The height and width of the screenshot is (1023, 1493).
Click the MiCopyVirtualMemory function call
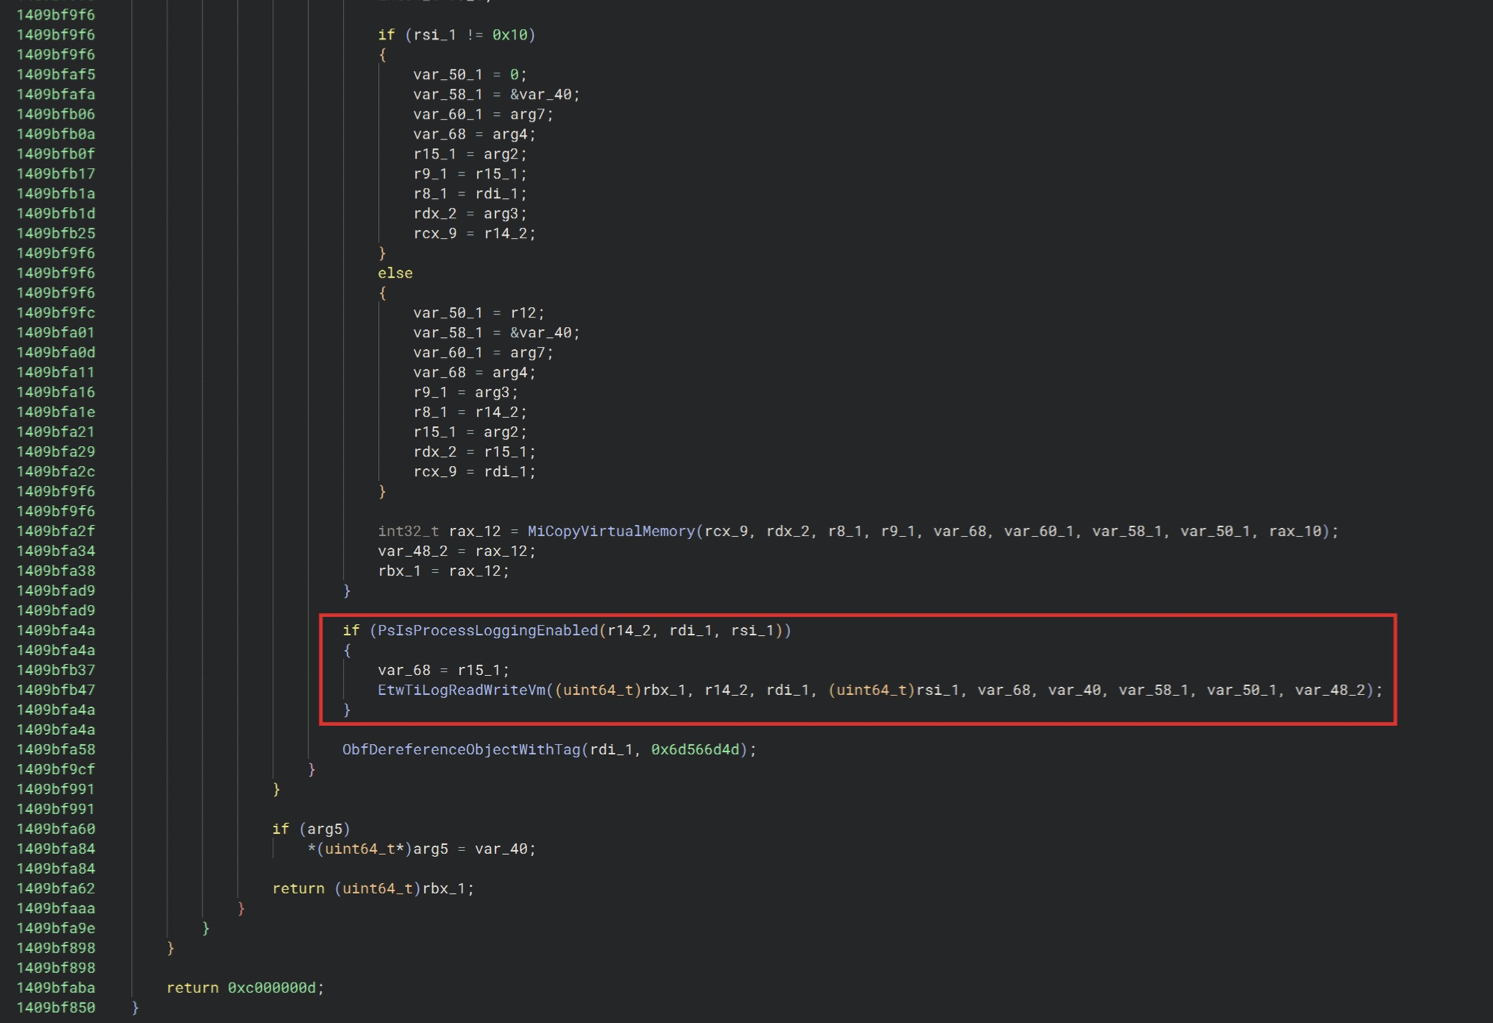click(x=610, y=531)
